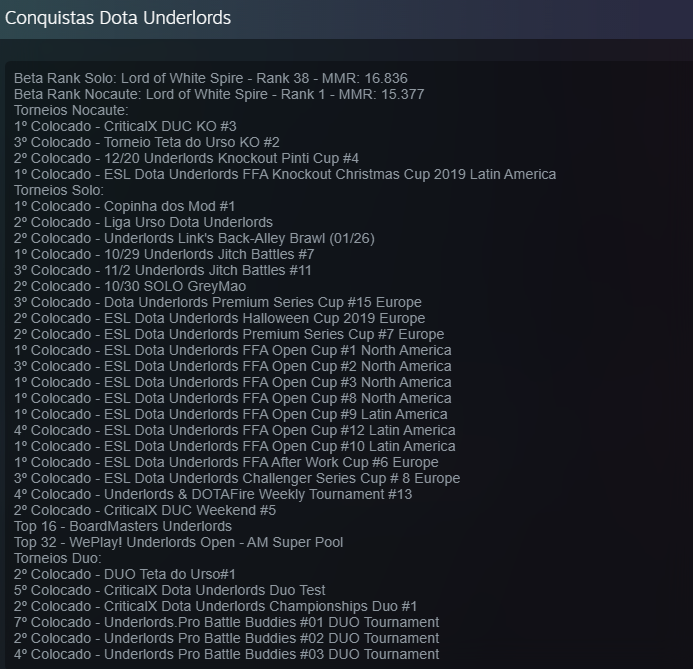Viewport: 693px width, 669px height.
Task: Click the 'CriticalX DUC Weekend #5' line
Action: tap(145, 510)
